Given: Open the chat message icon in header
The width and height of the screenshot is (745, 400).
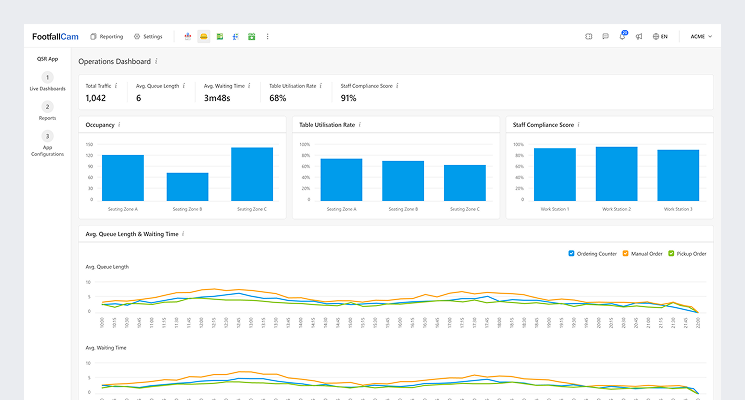Looking at the screenshot, I should point(605,36).
